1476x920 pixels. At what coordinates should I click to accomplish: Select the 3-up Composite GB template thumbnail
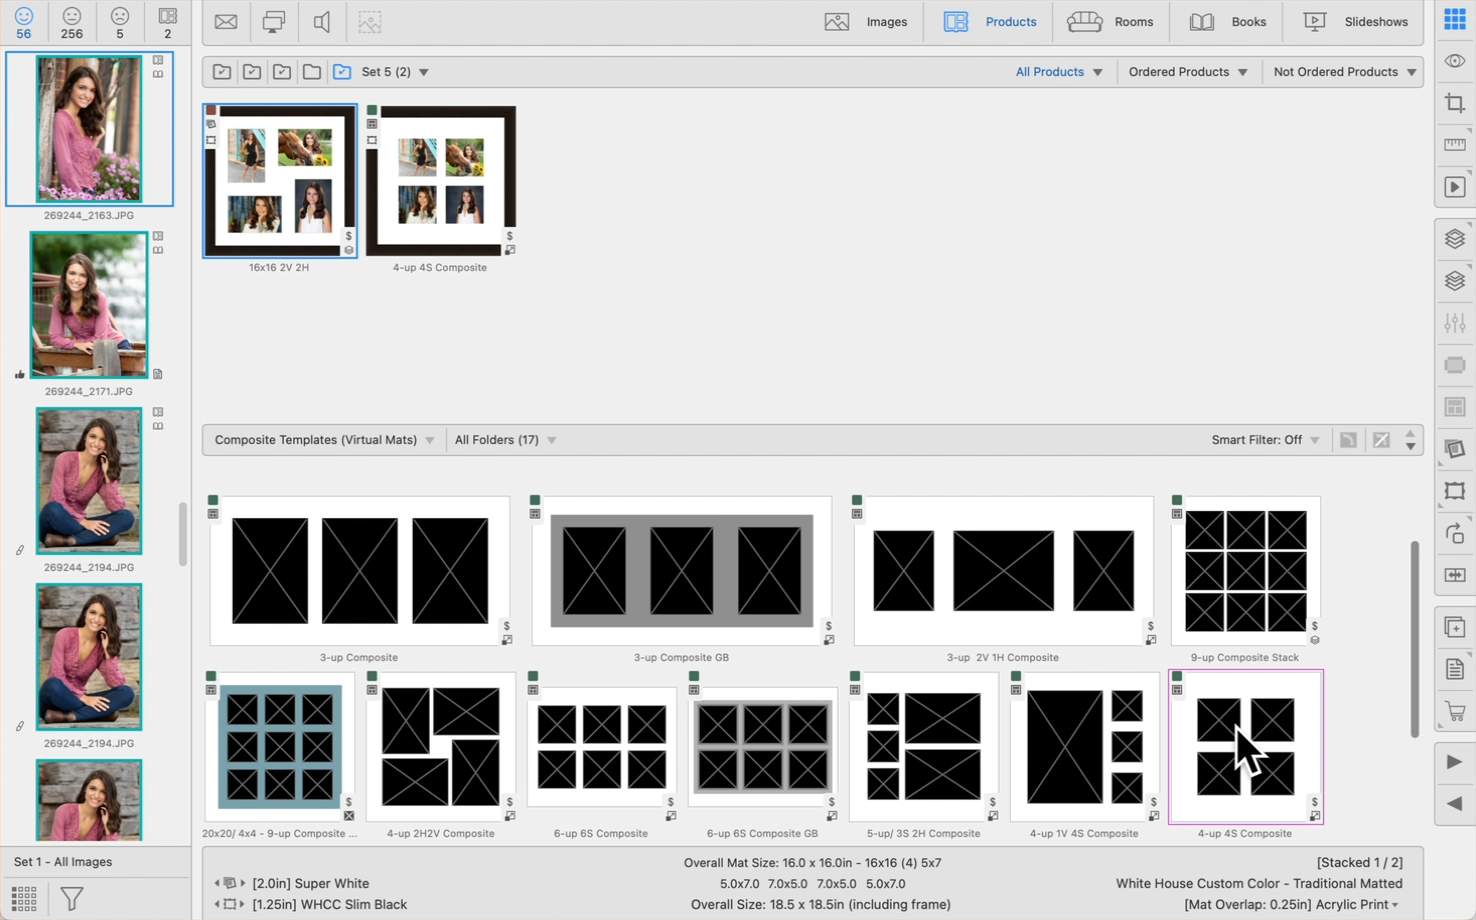pos(681,571)
